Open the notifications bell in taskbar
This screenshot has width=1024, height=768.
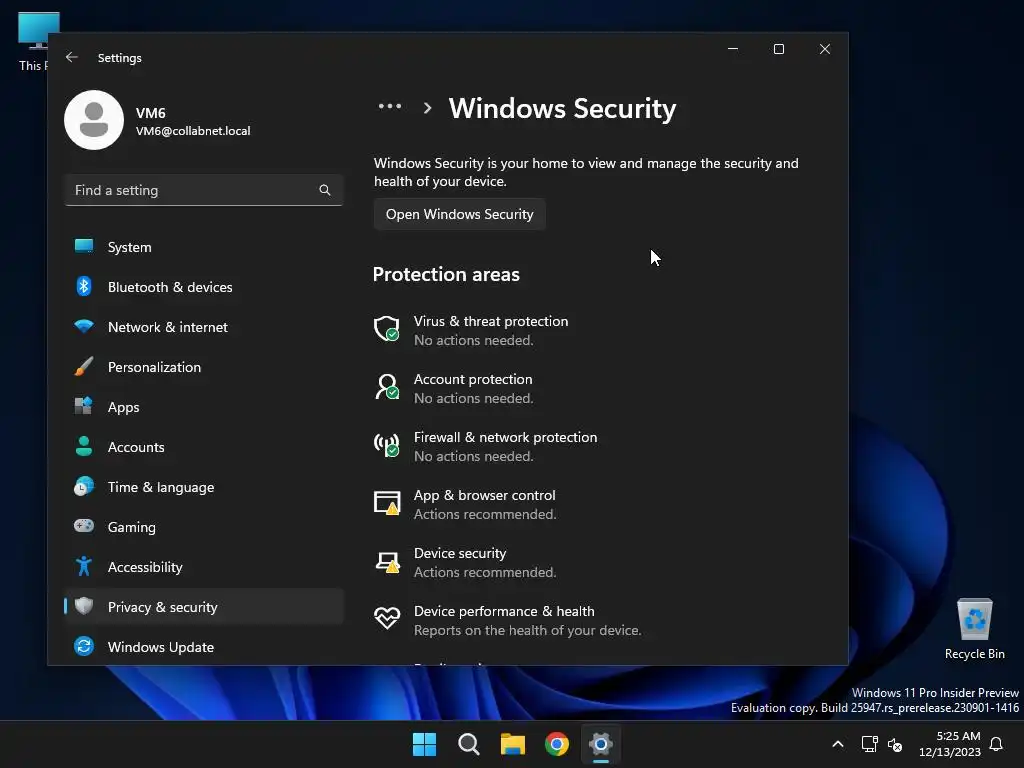996,744
